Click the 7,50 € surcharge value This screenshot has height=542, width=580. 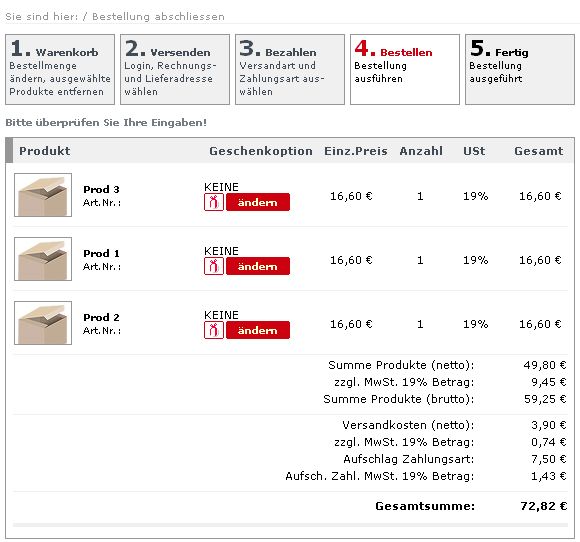click(x=549, y=459)
